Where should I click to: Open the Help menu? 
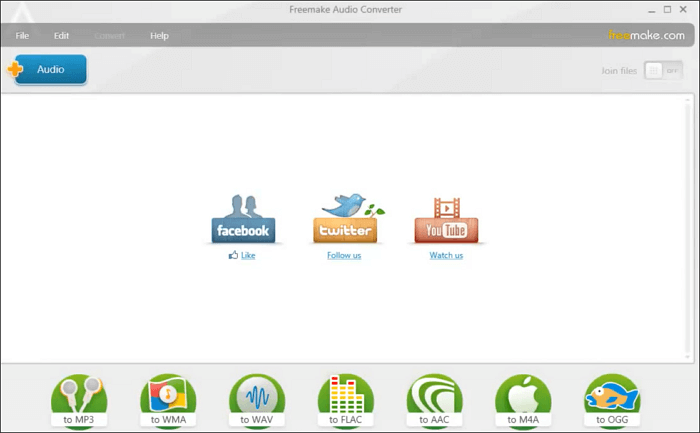coord(159,36)
